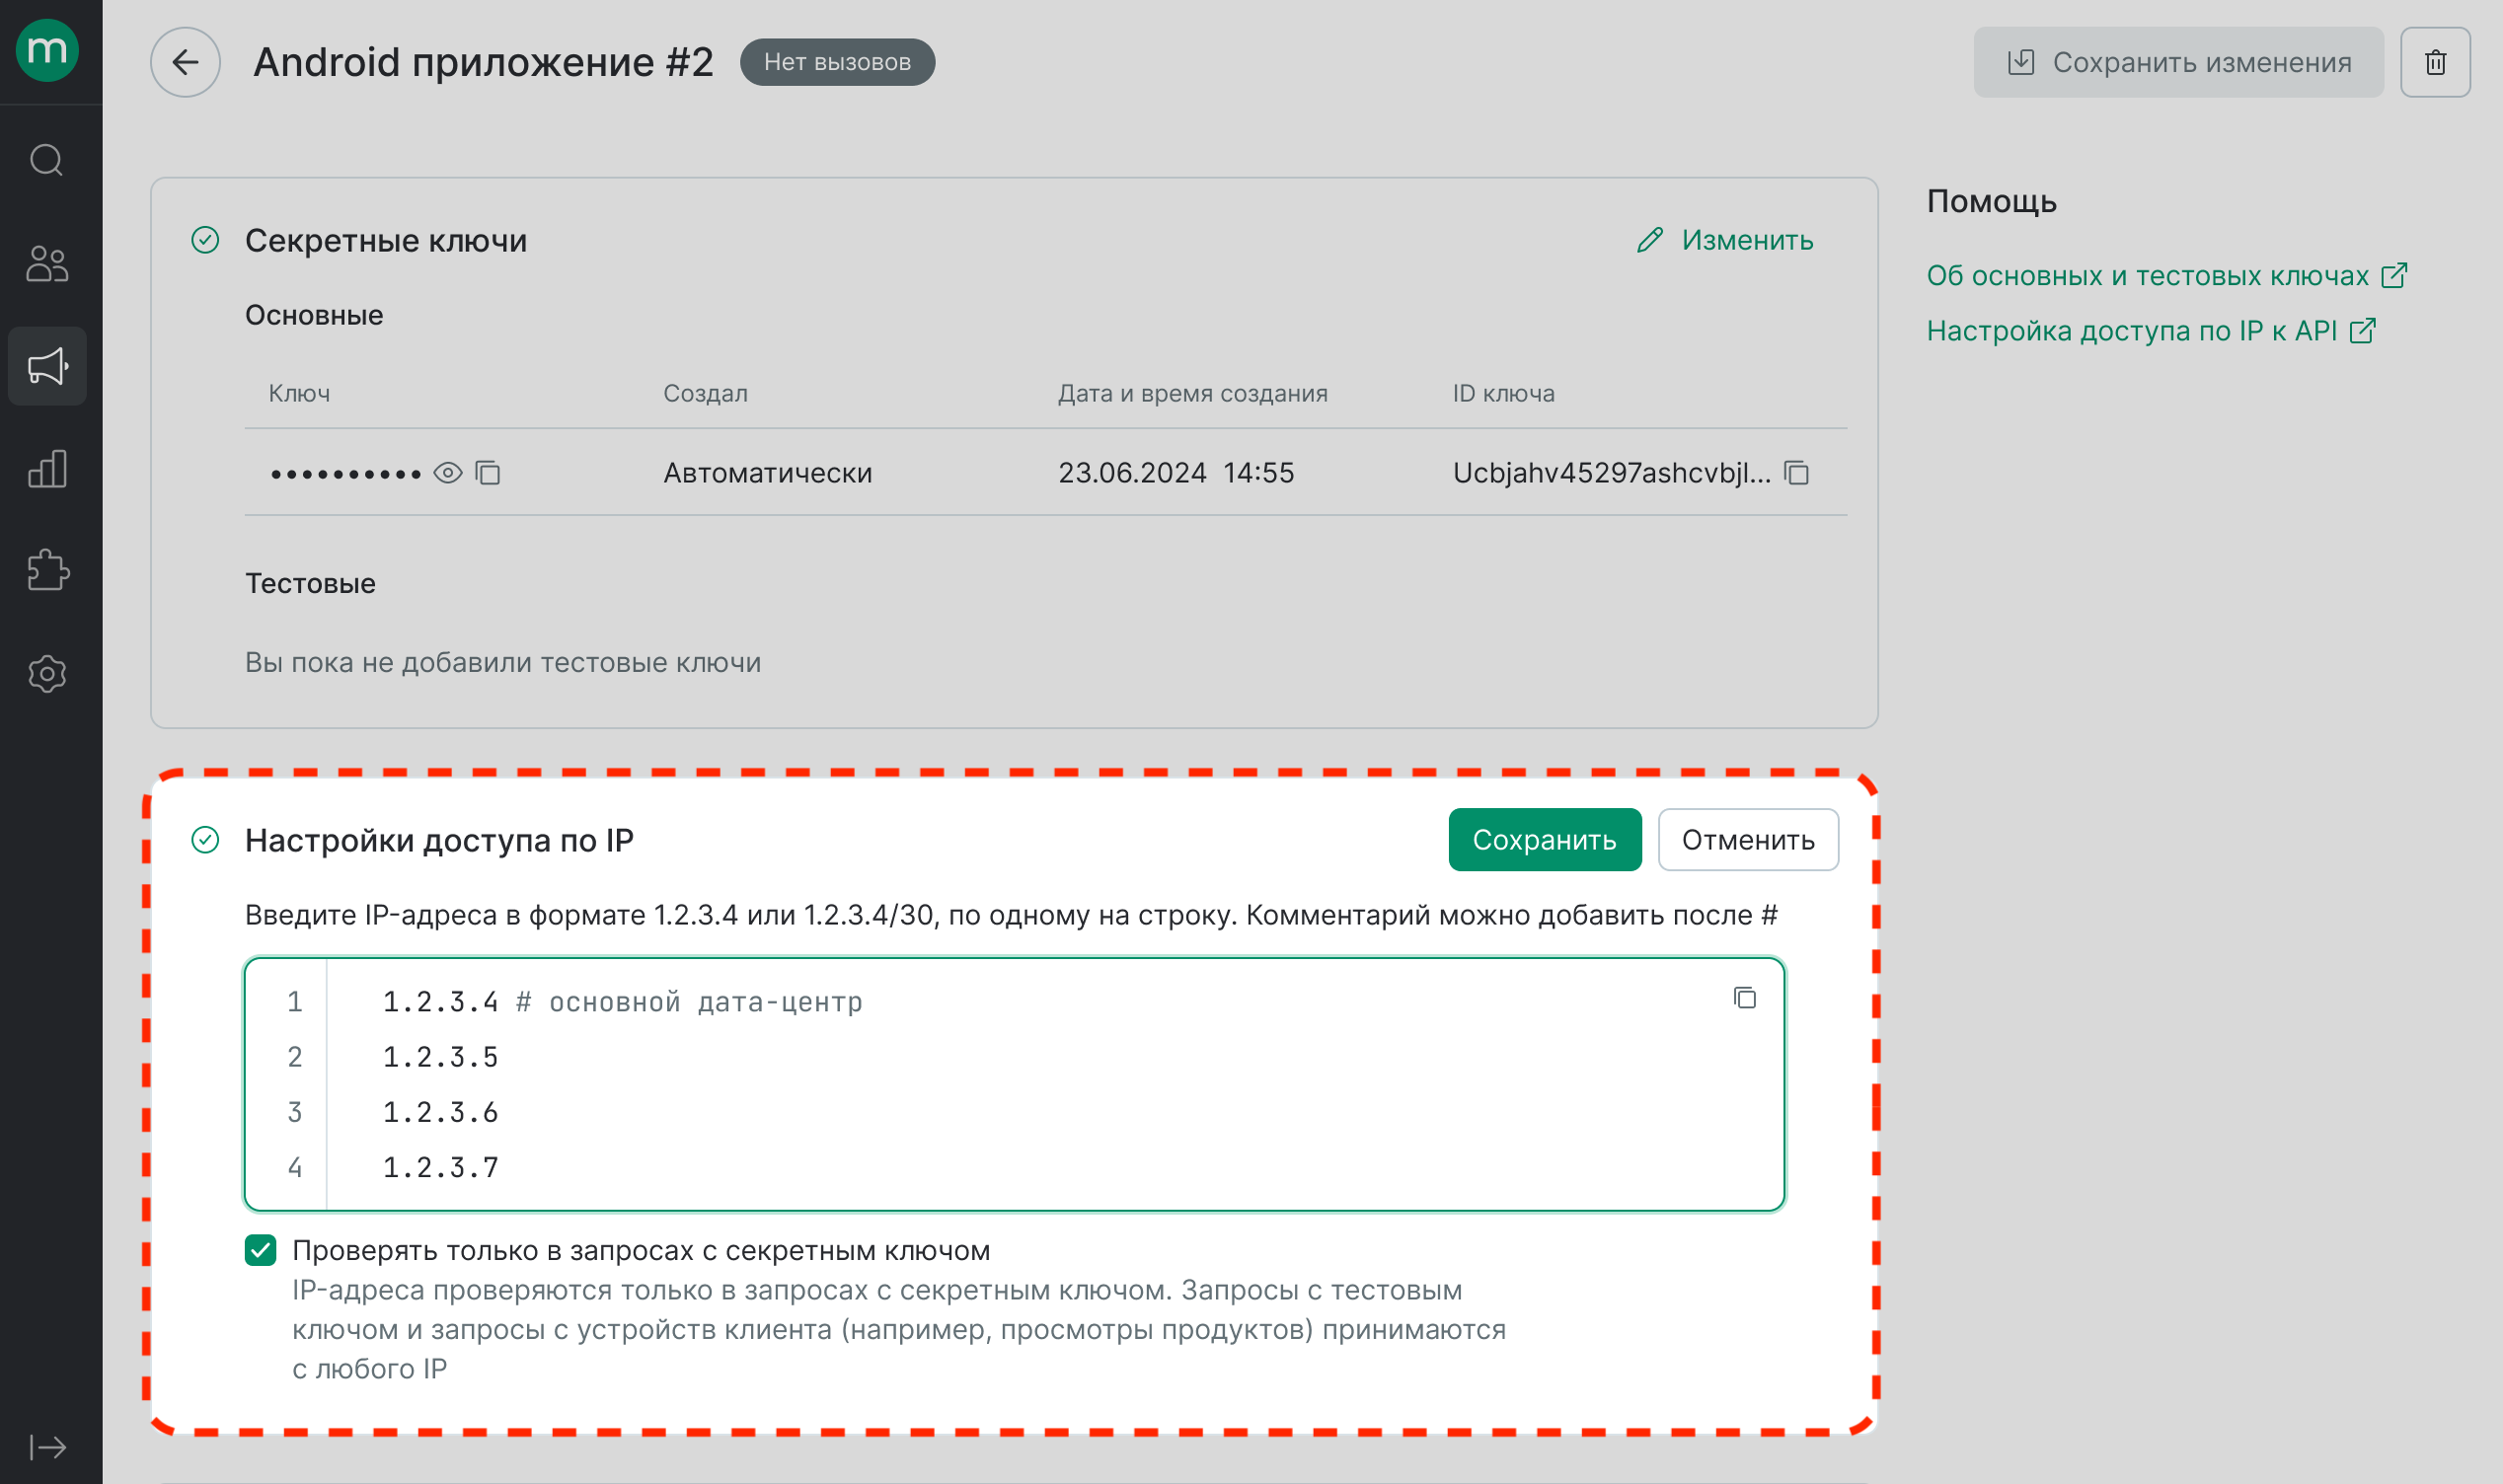The image size is (2503, 1484).
Task: Click the ID ключа column header
Action: (x=1503, y=393)
